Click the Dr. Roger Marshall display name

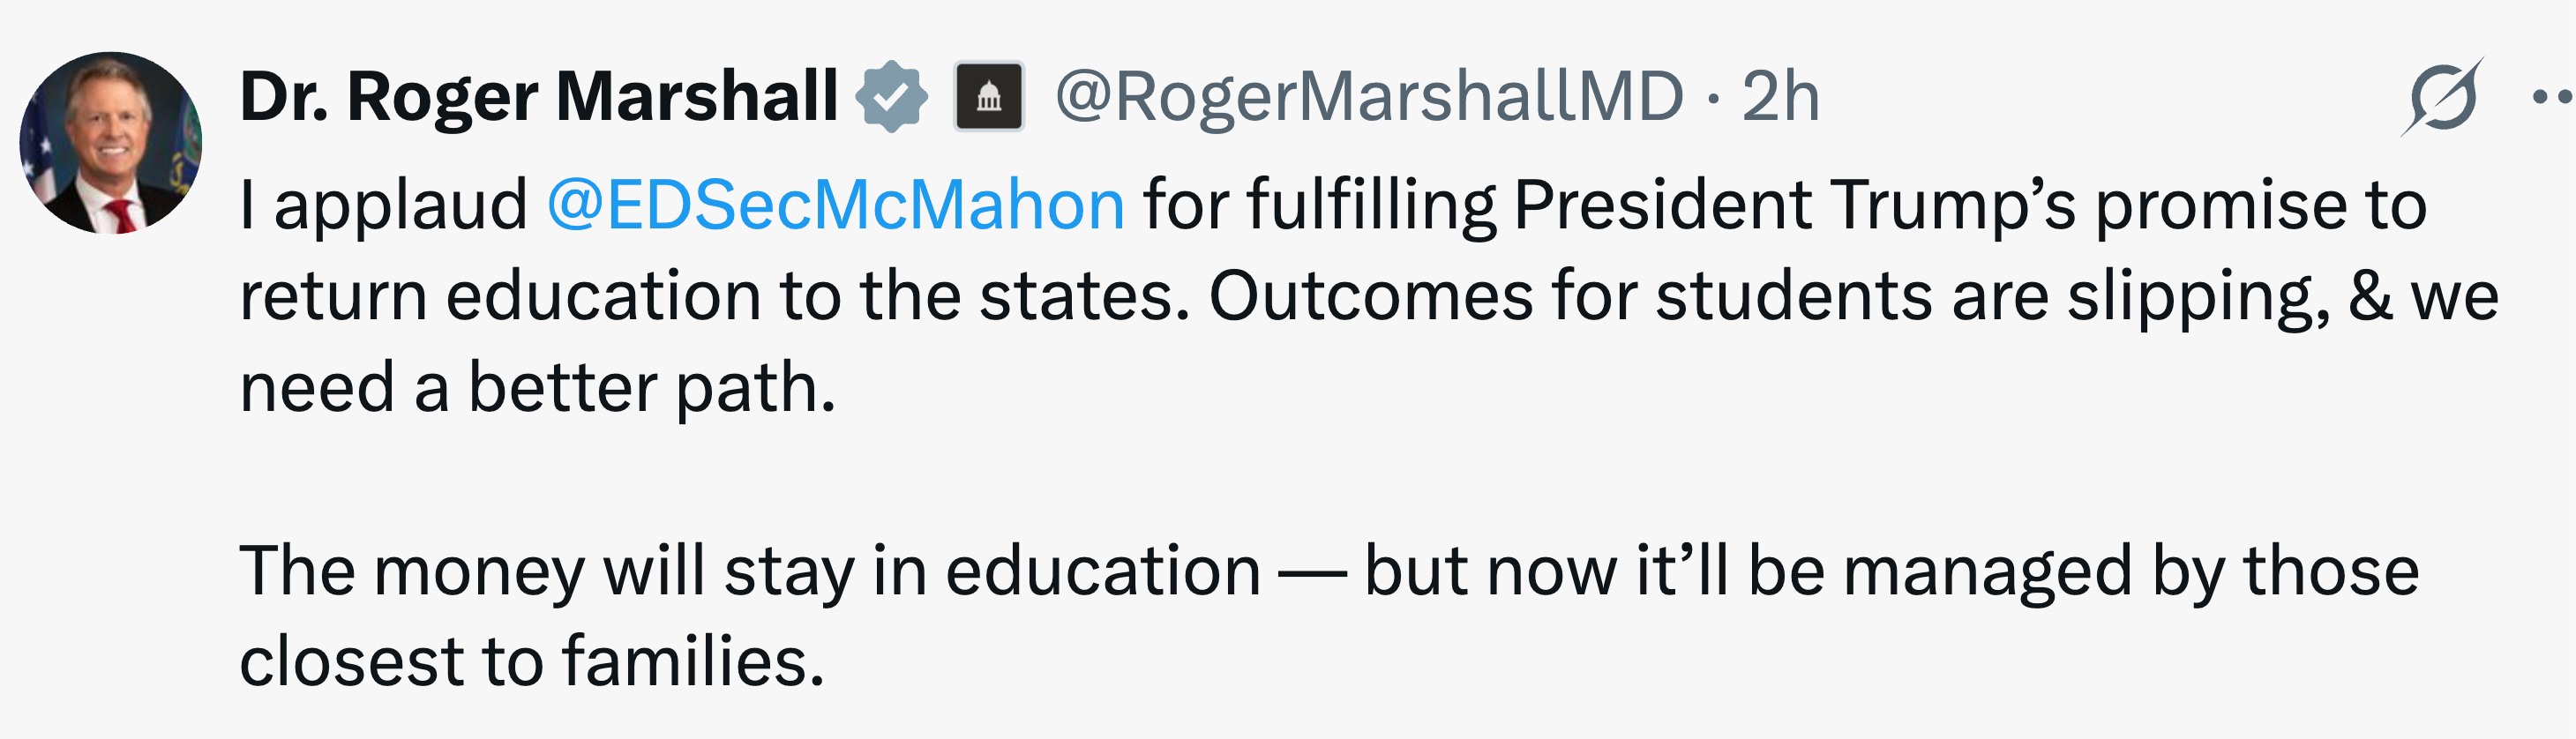point(538,97)
